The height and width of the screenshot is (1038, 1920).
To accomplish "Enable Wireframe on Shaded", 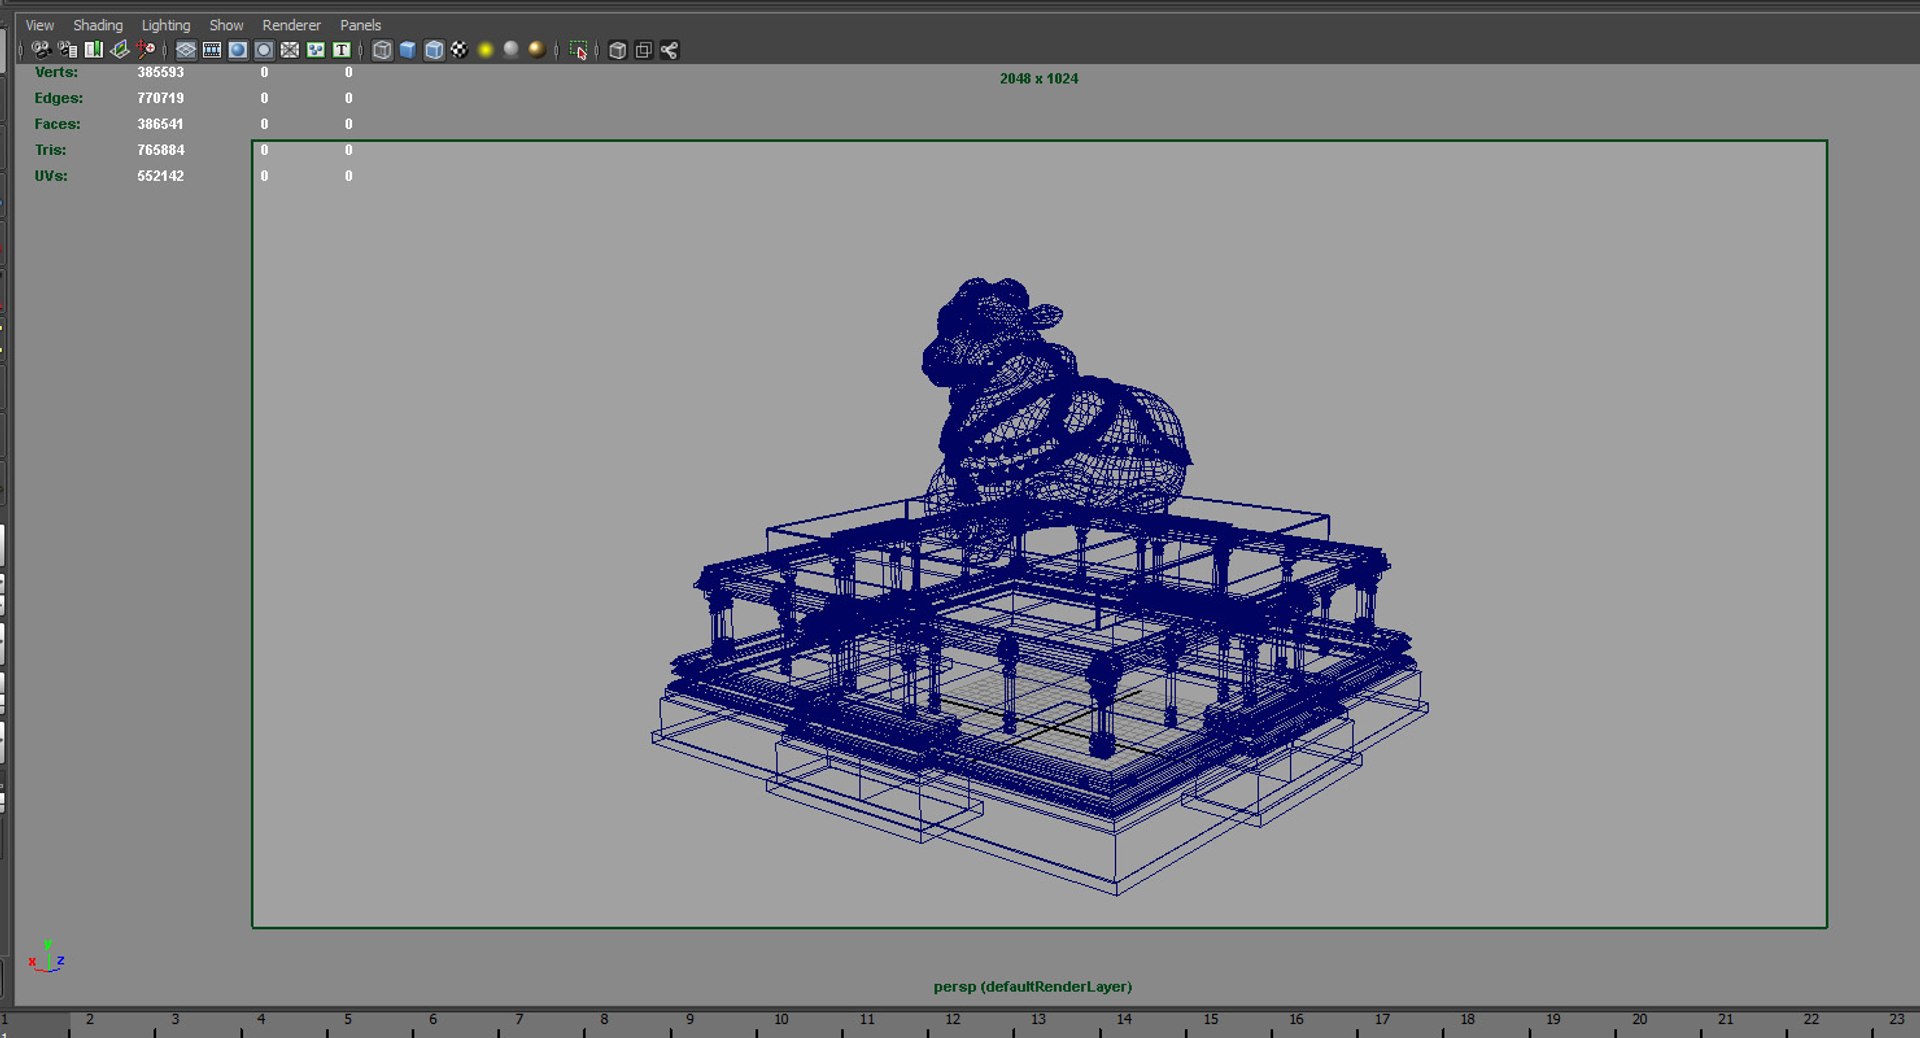I will coord(434,50).
